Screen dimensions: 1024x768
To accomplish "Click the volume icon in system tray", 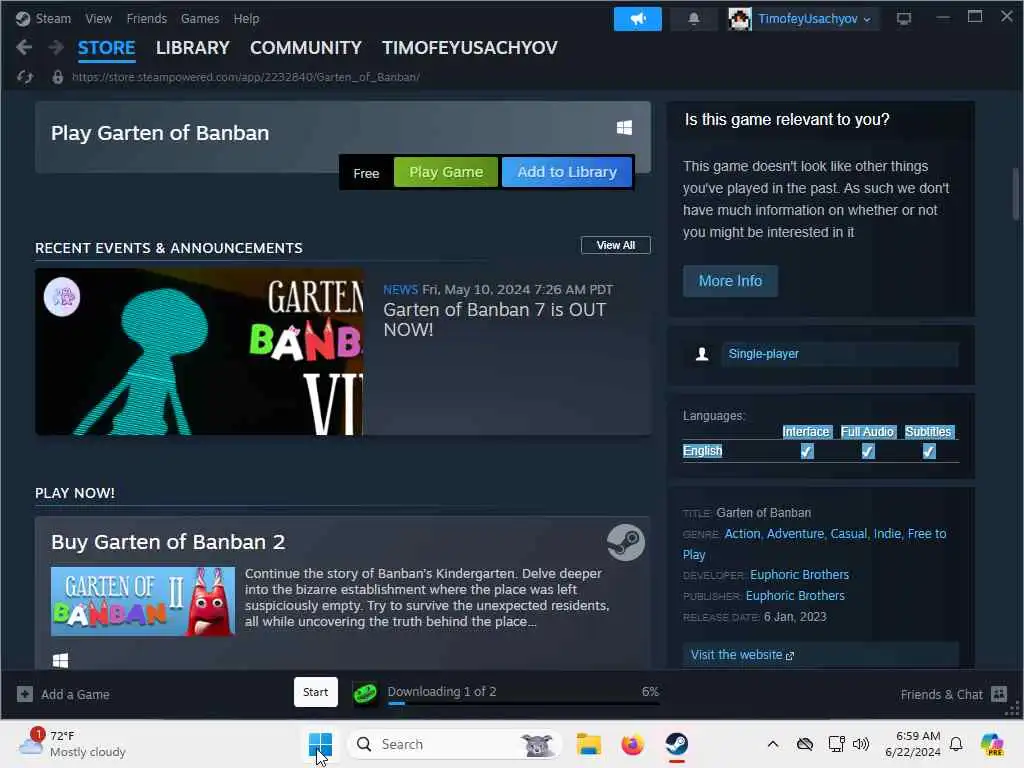I will [861, 744].
